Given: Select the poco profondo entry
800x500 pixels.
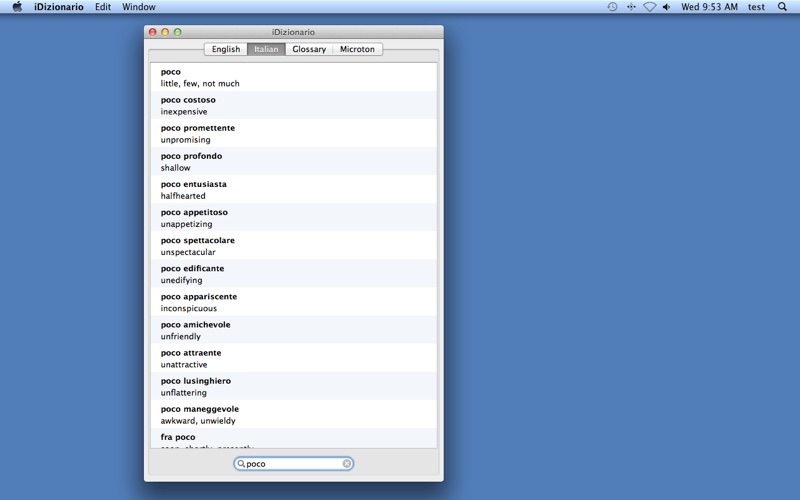Looking at the screenshot, I should pyautogui.click(x=294, y=161).
